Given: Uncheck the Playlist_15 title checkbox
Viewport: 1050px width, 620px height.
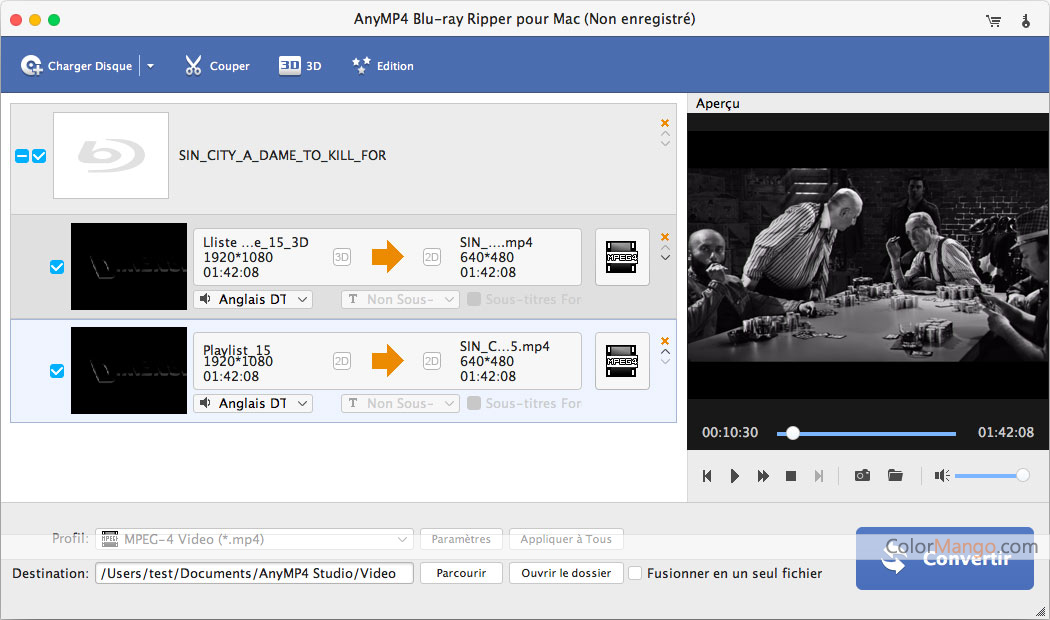Looking at the screenshot, I should tap(57, 371).
